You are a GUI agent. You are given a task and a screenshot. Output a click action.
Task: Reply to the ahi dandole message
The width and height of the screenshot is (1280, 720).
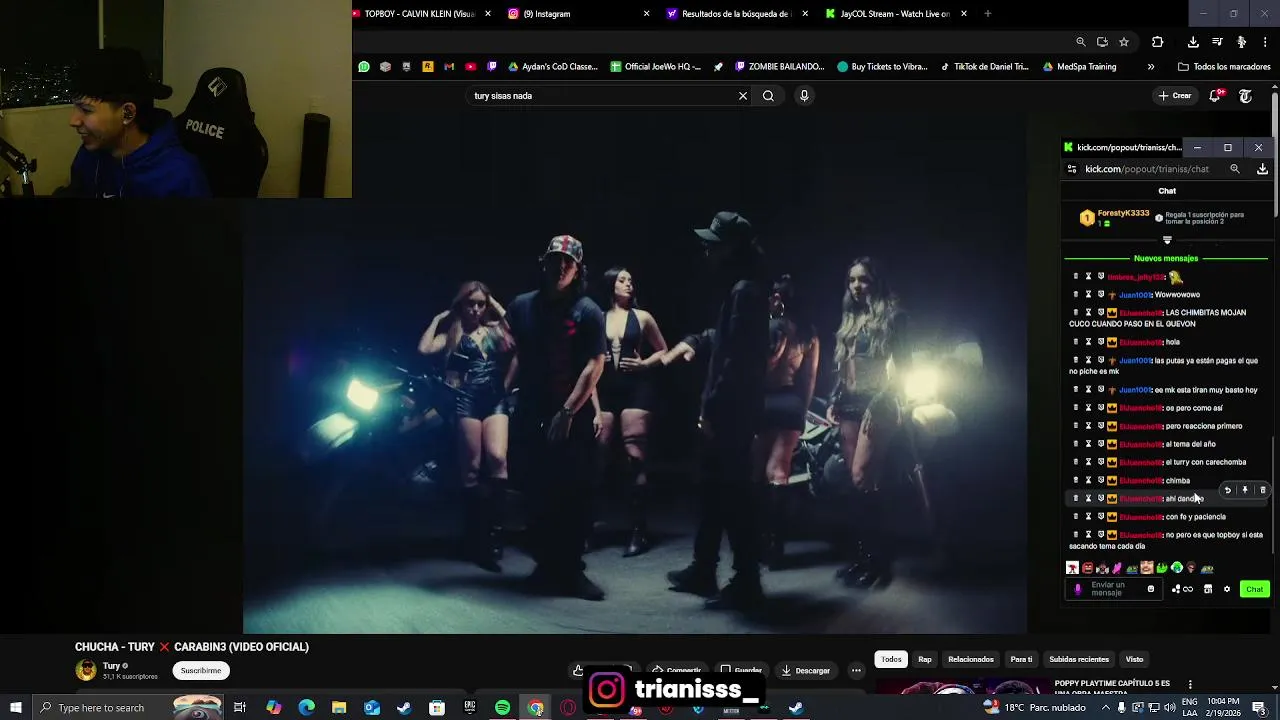[x=1227, y=490]
